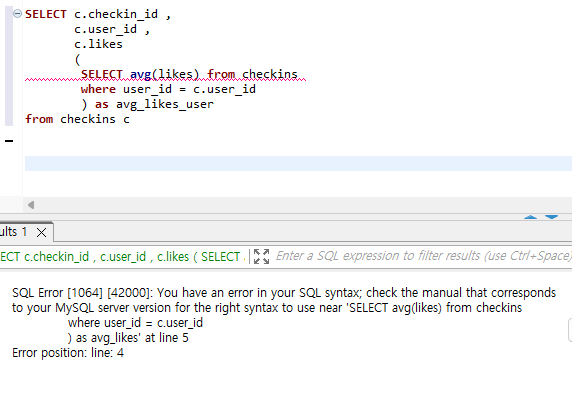This screenshot has height=409, width=572.
Task: Click the 'SELECT c.checkin_id ,' first line
Action: pos(98,14)
